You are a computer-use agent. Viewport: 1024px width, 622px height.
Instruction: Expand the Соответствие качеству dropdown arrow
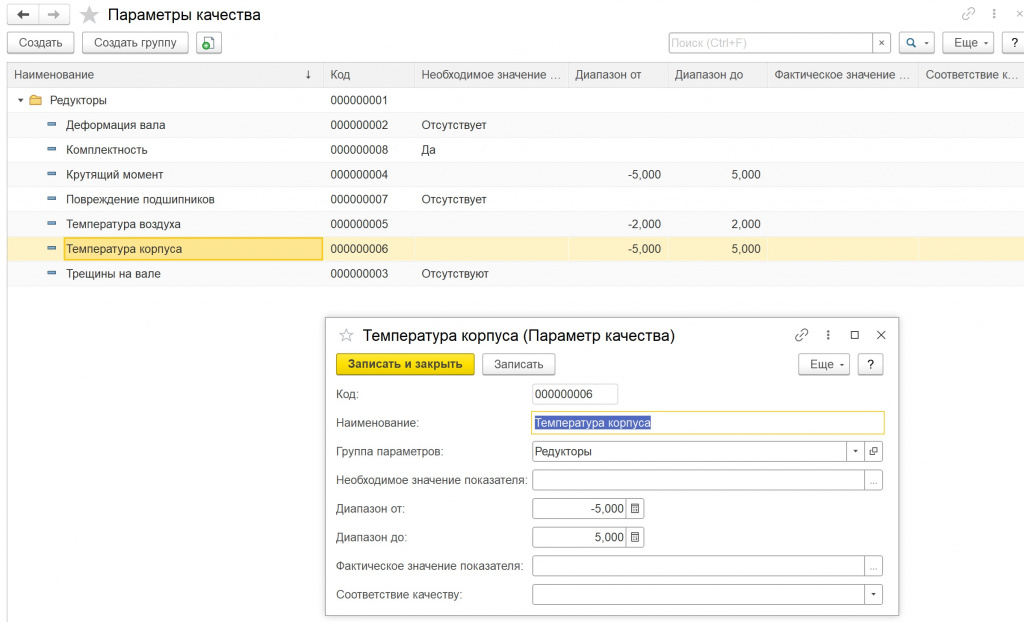(874, 595)
